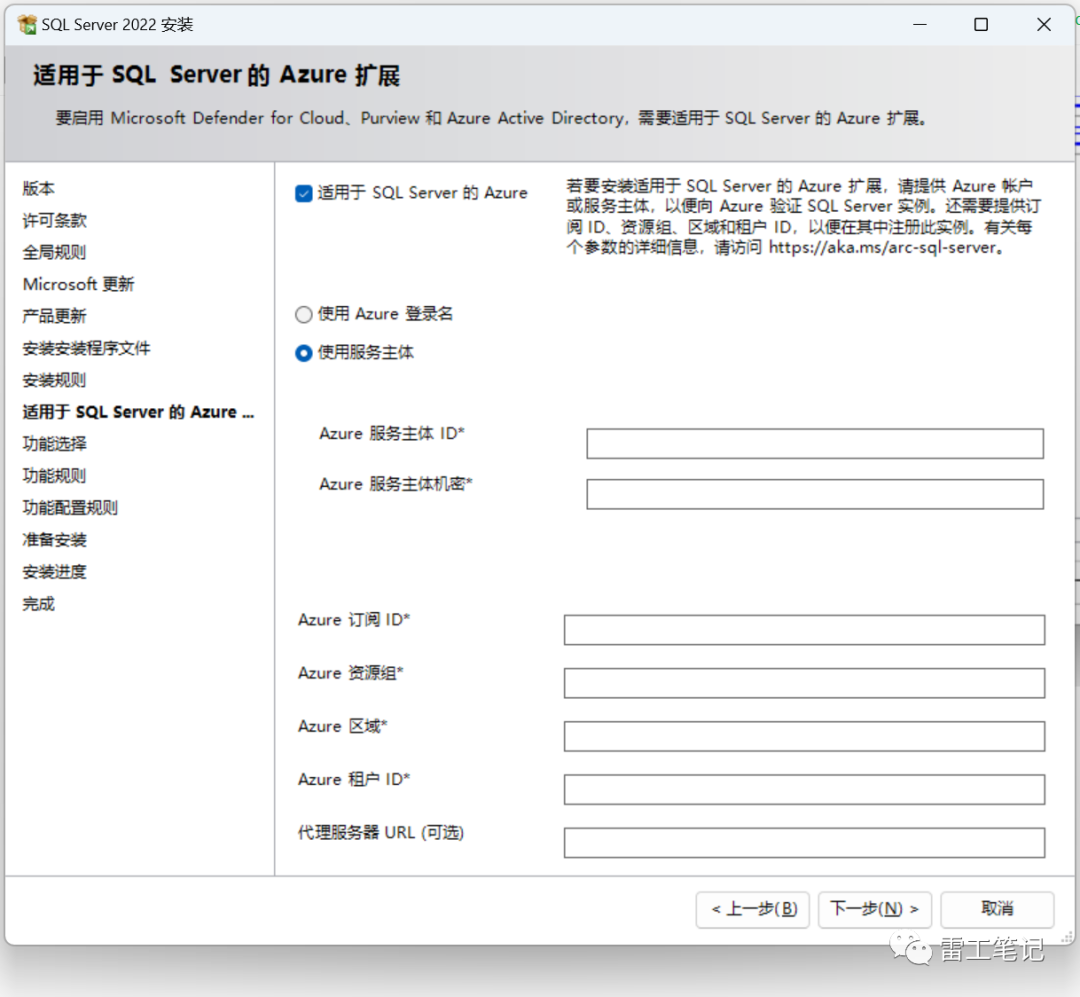This screenshot has height=997, width=1080.
Task: Click the 代理服务器 URL optional field
Action: (x=804, y=843)
